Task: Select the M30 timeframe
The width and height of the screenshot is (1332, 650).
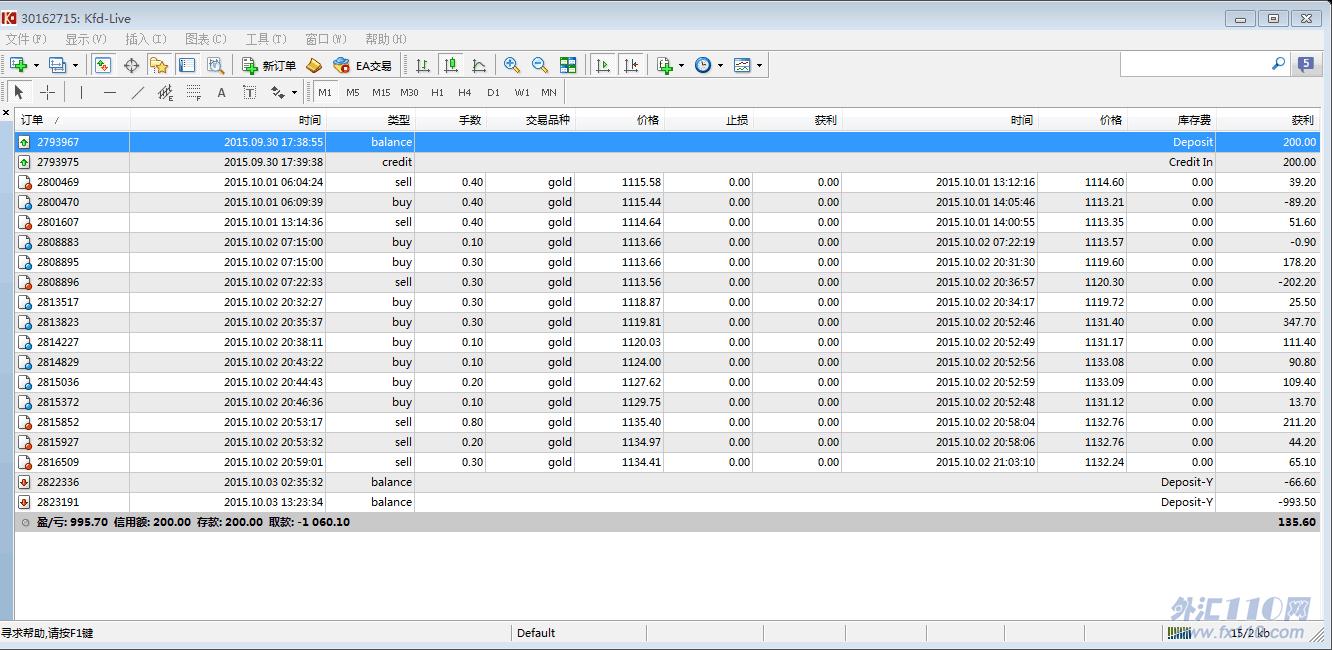Action: [409, 92]
